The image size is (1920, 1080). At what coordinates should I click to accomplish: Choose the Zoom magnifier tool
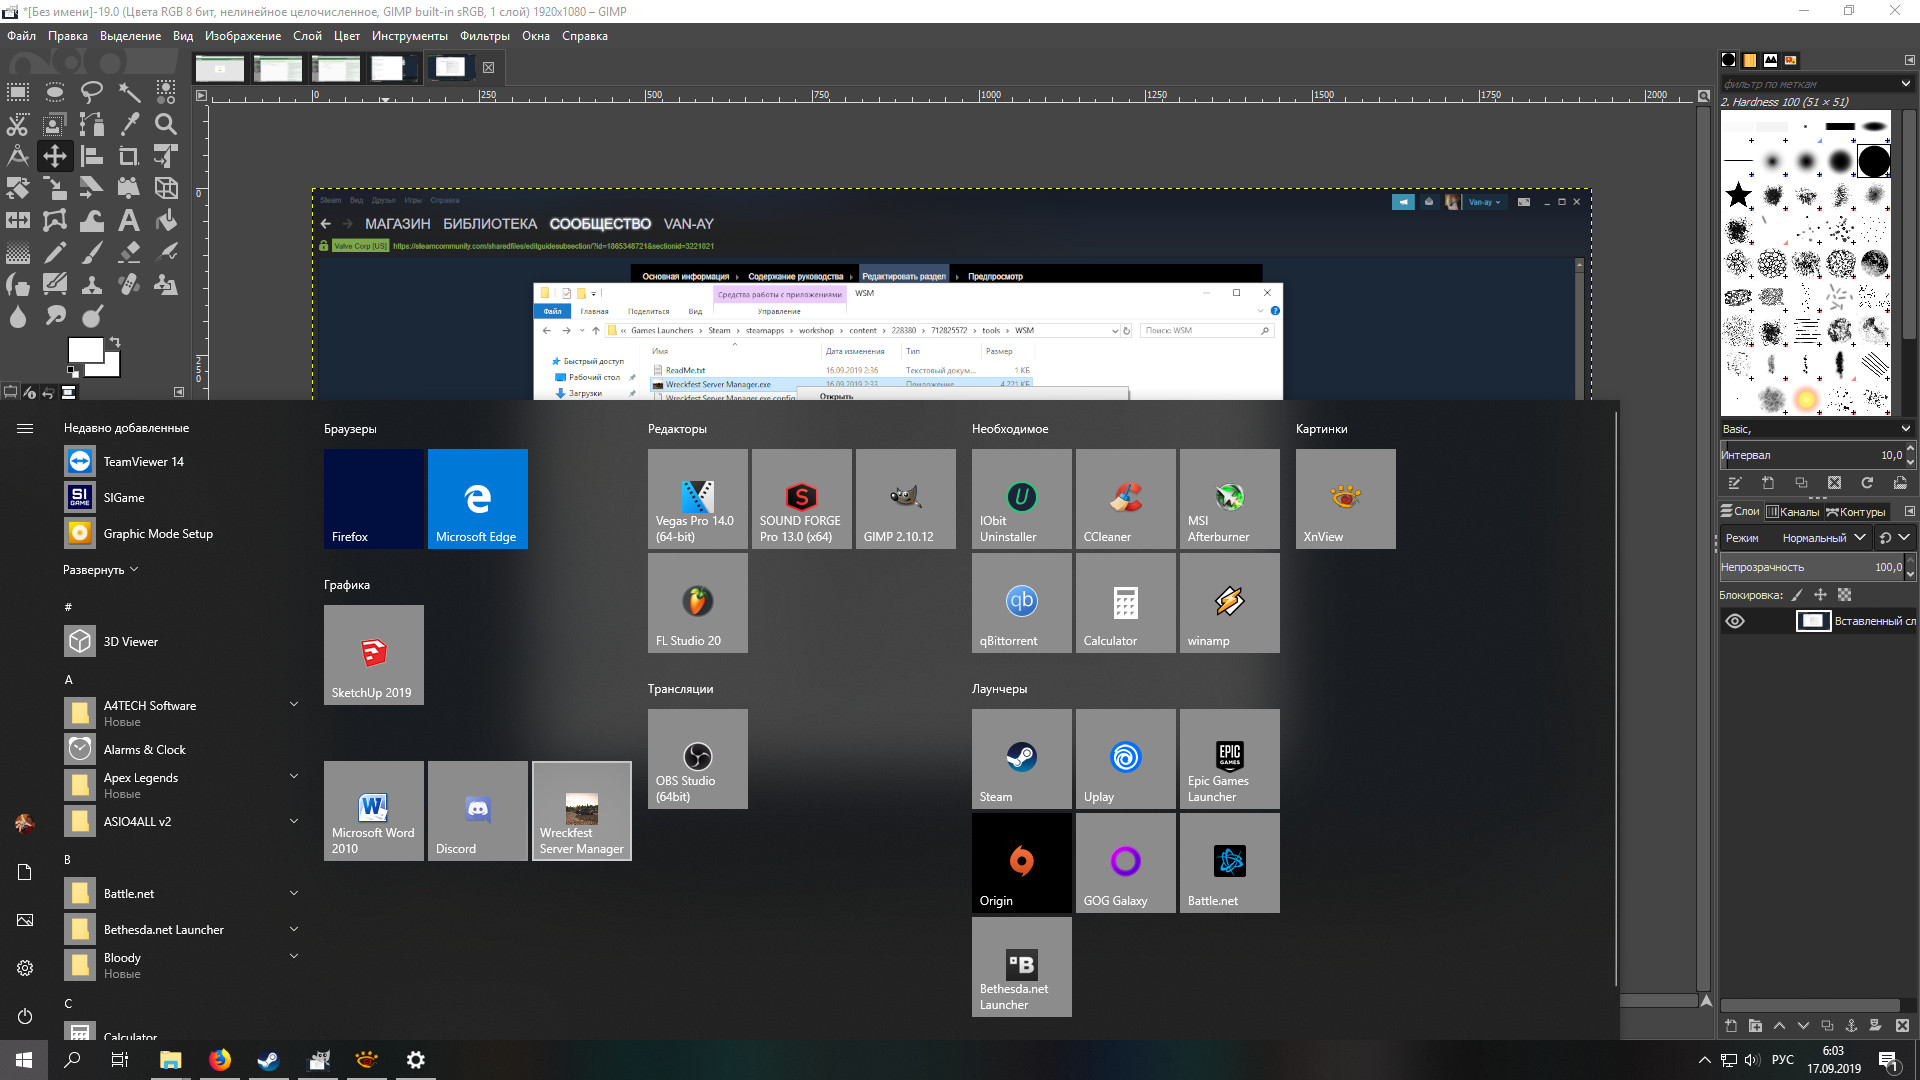click(x=166, y=124)
